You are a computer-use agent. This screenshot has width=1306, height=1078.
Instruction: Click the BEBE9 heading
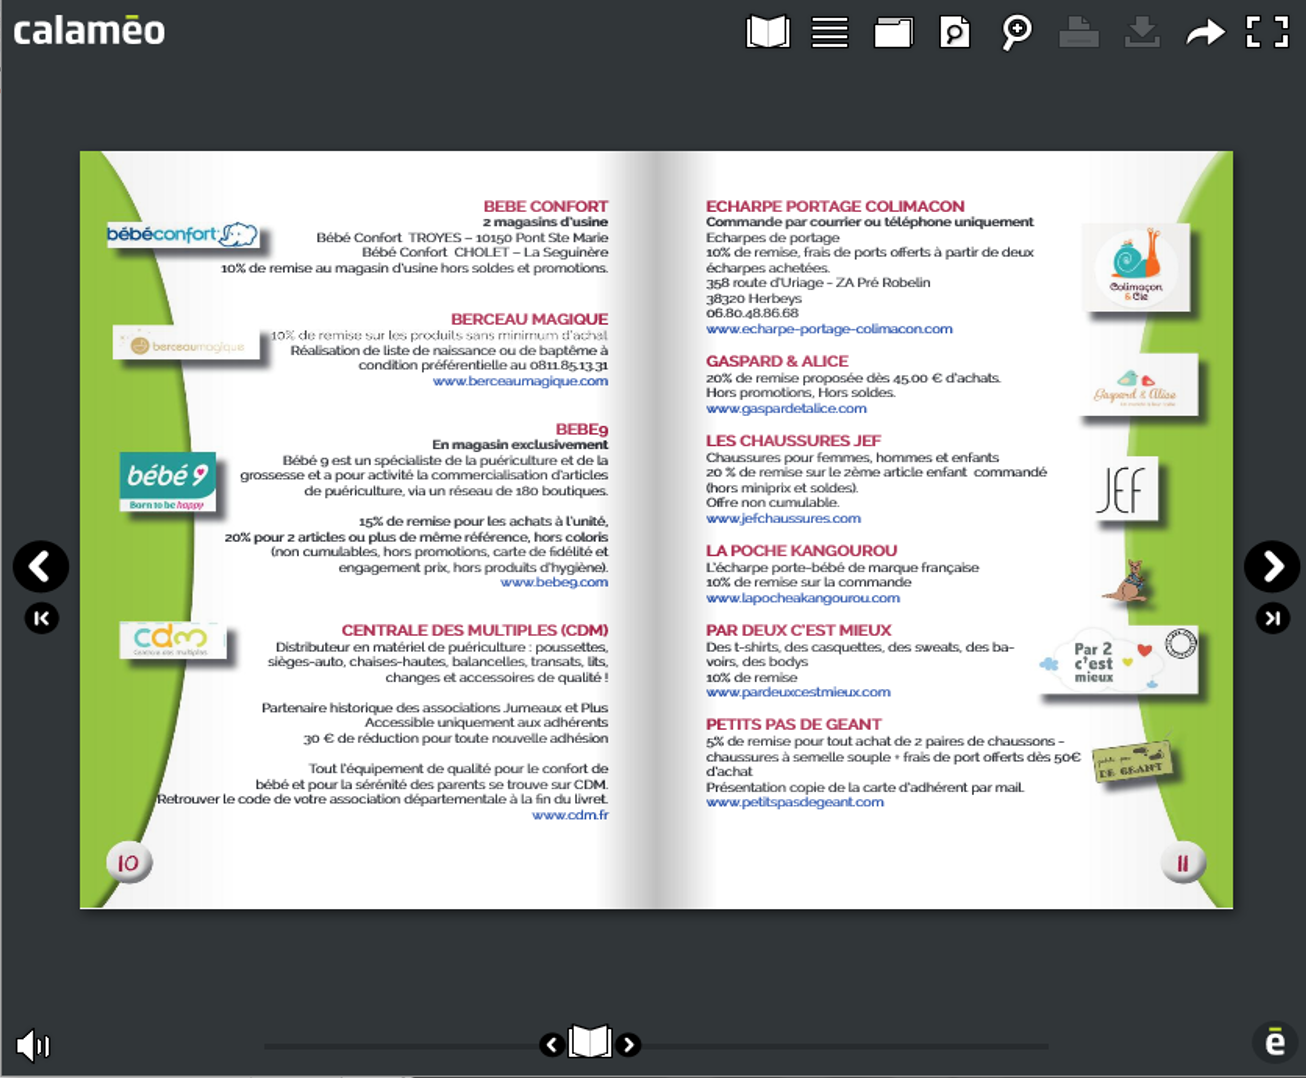click(582, 429)
